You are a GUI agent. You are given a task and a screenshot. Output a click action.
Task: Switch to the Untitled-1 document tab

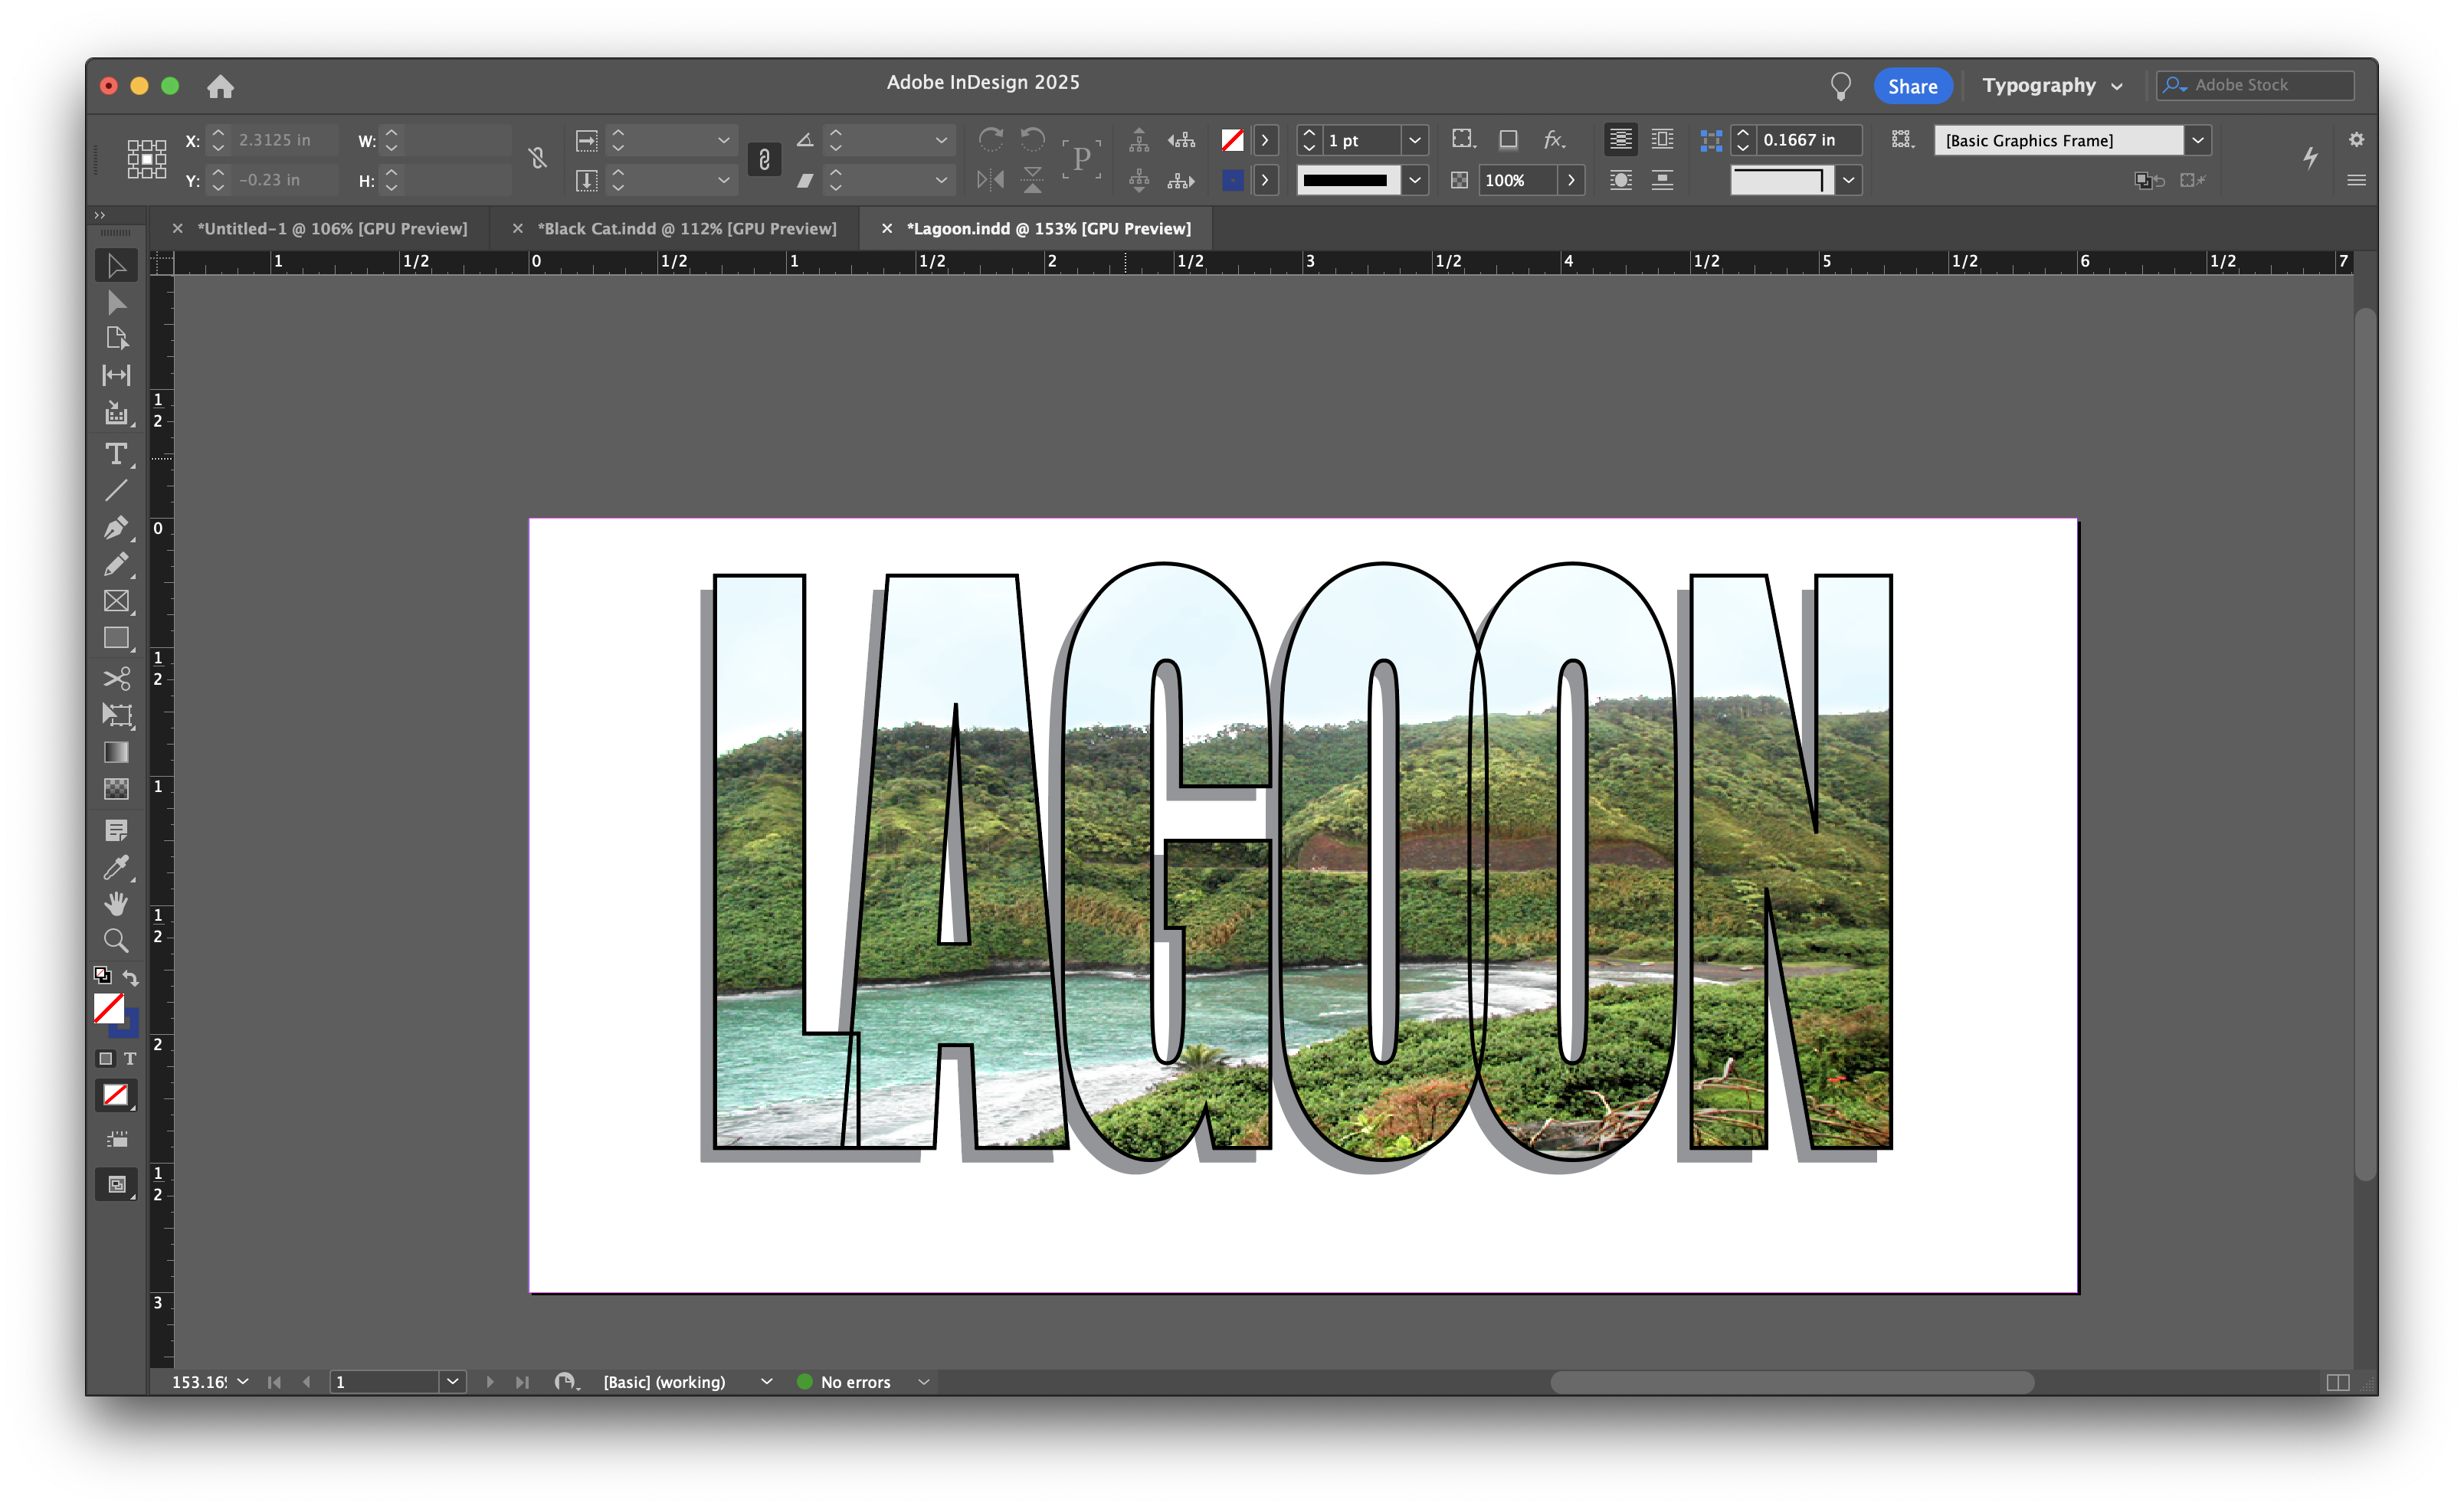coord(331,229)
